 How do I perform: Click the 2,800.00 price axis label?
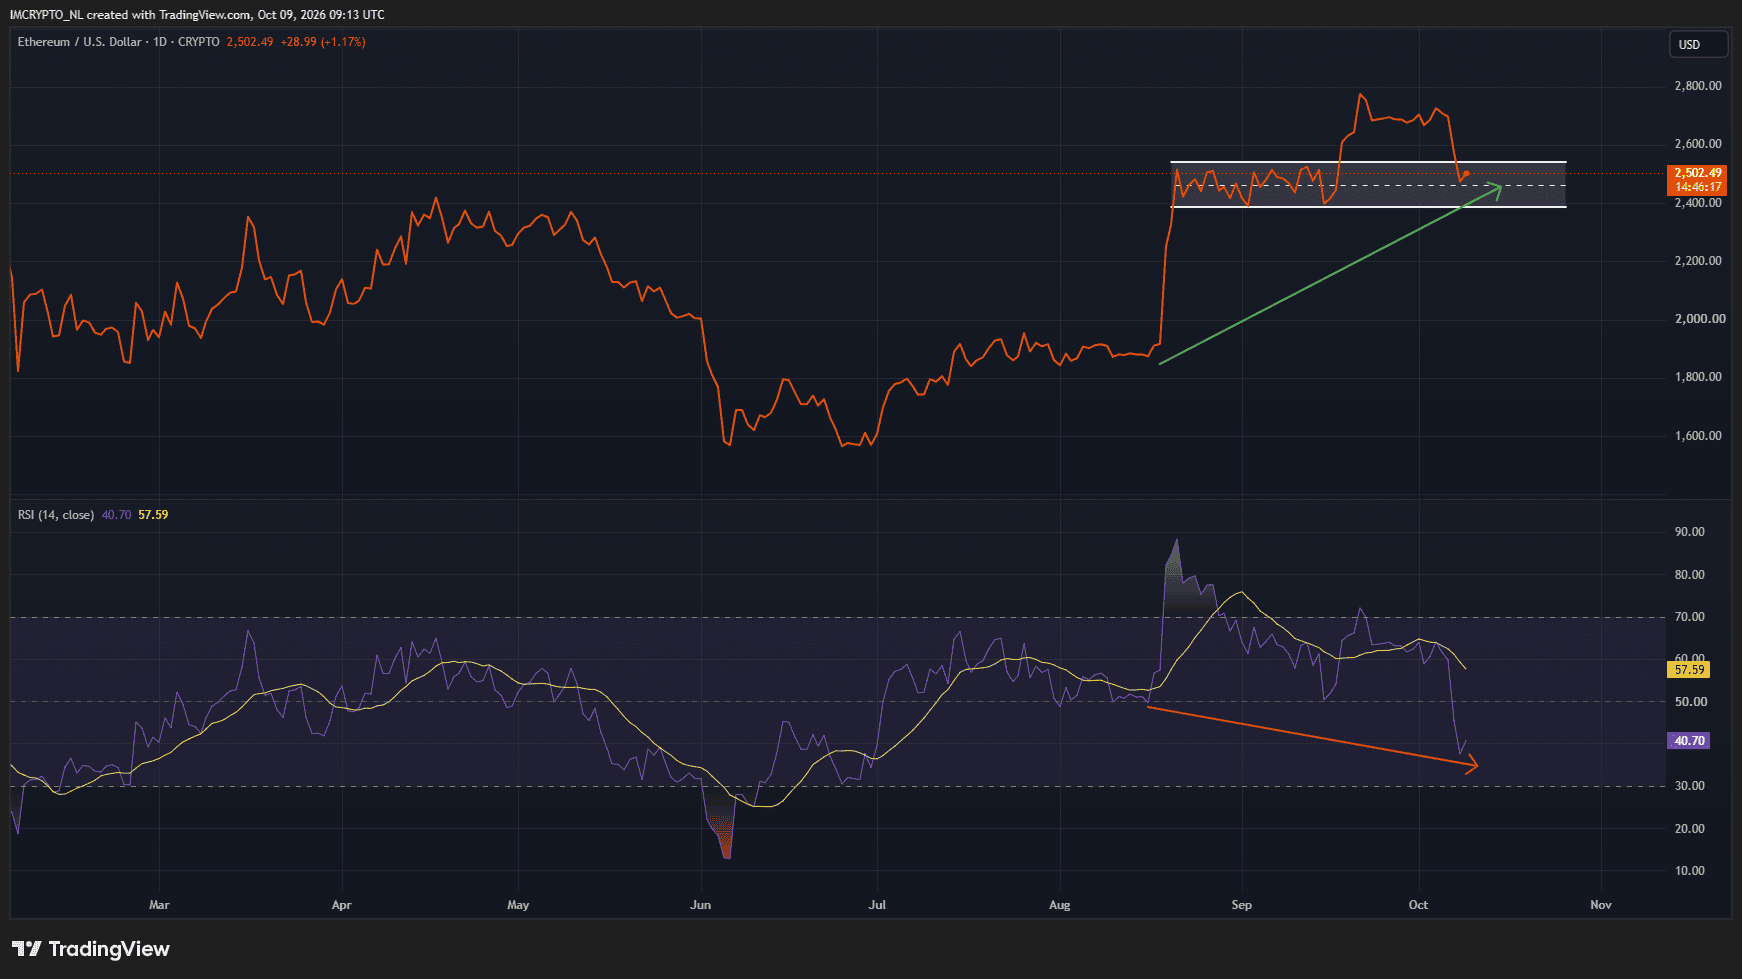pyautogui.click(x=1698, y=86)
